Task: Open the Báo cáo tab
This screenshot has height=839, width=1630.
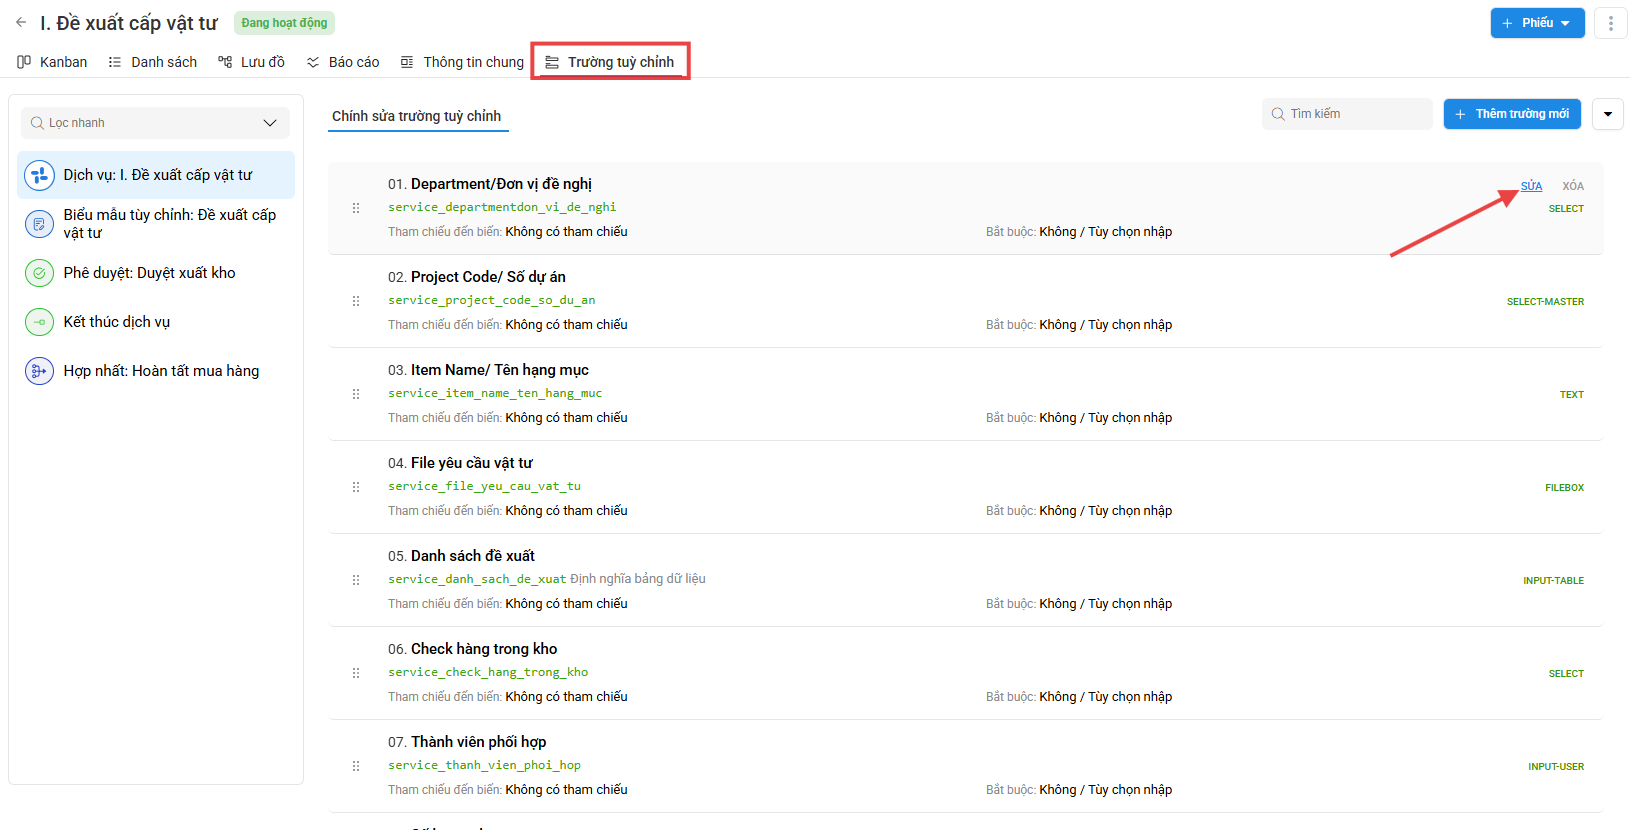Action: (x=343, y=62)
